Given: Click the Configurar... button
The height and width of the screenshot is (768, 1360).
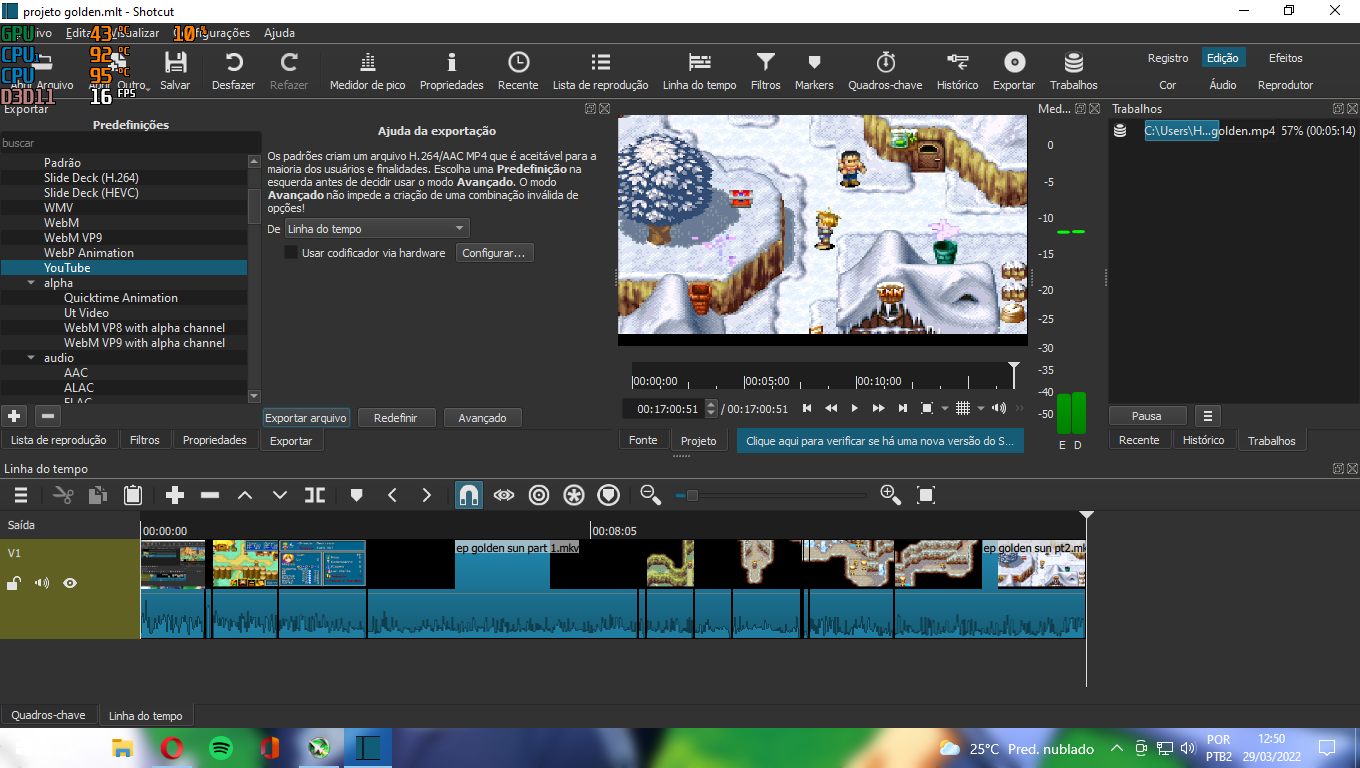Looking at the screenshot, I should 494,253.
